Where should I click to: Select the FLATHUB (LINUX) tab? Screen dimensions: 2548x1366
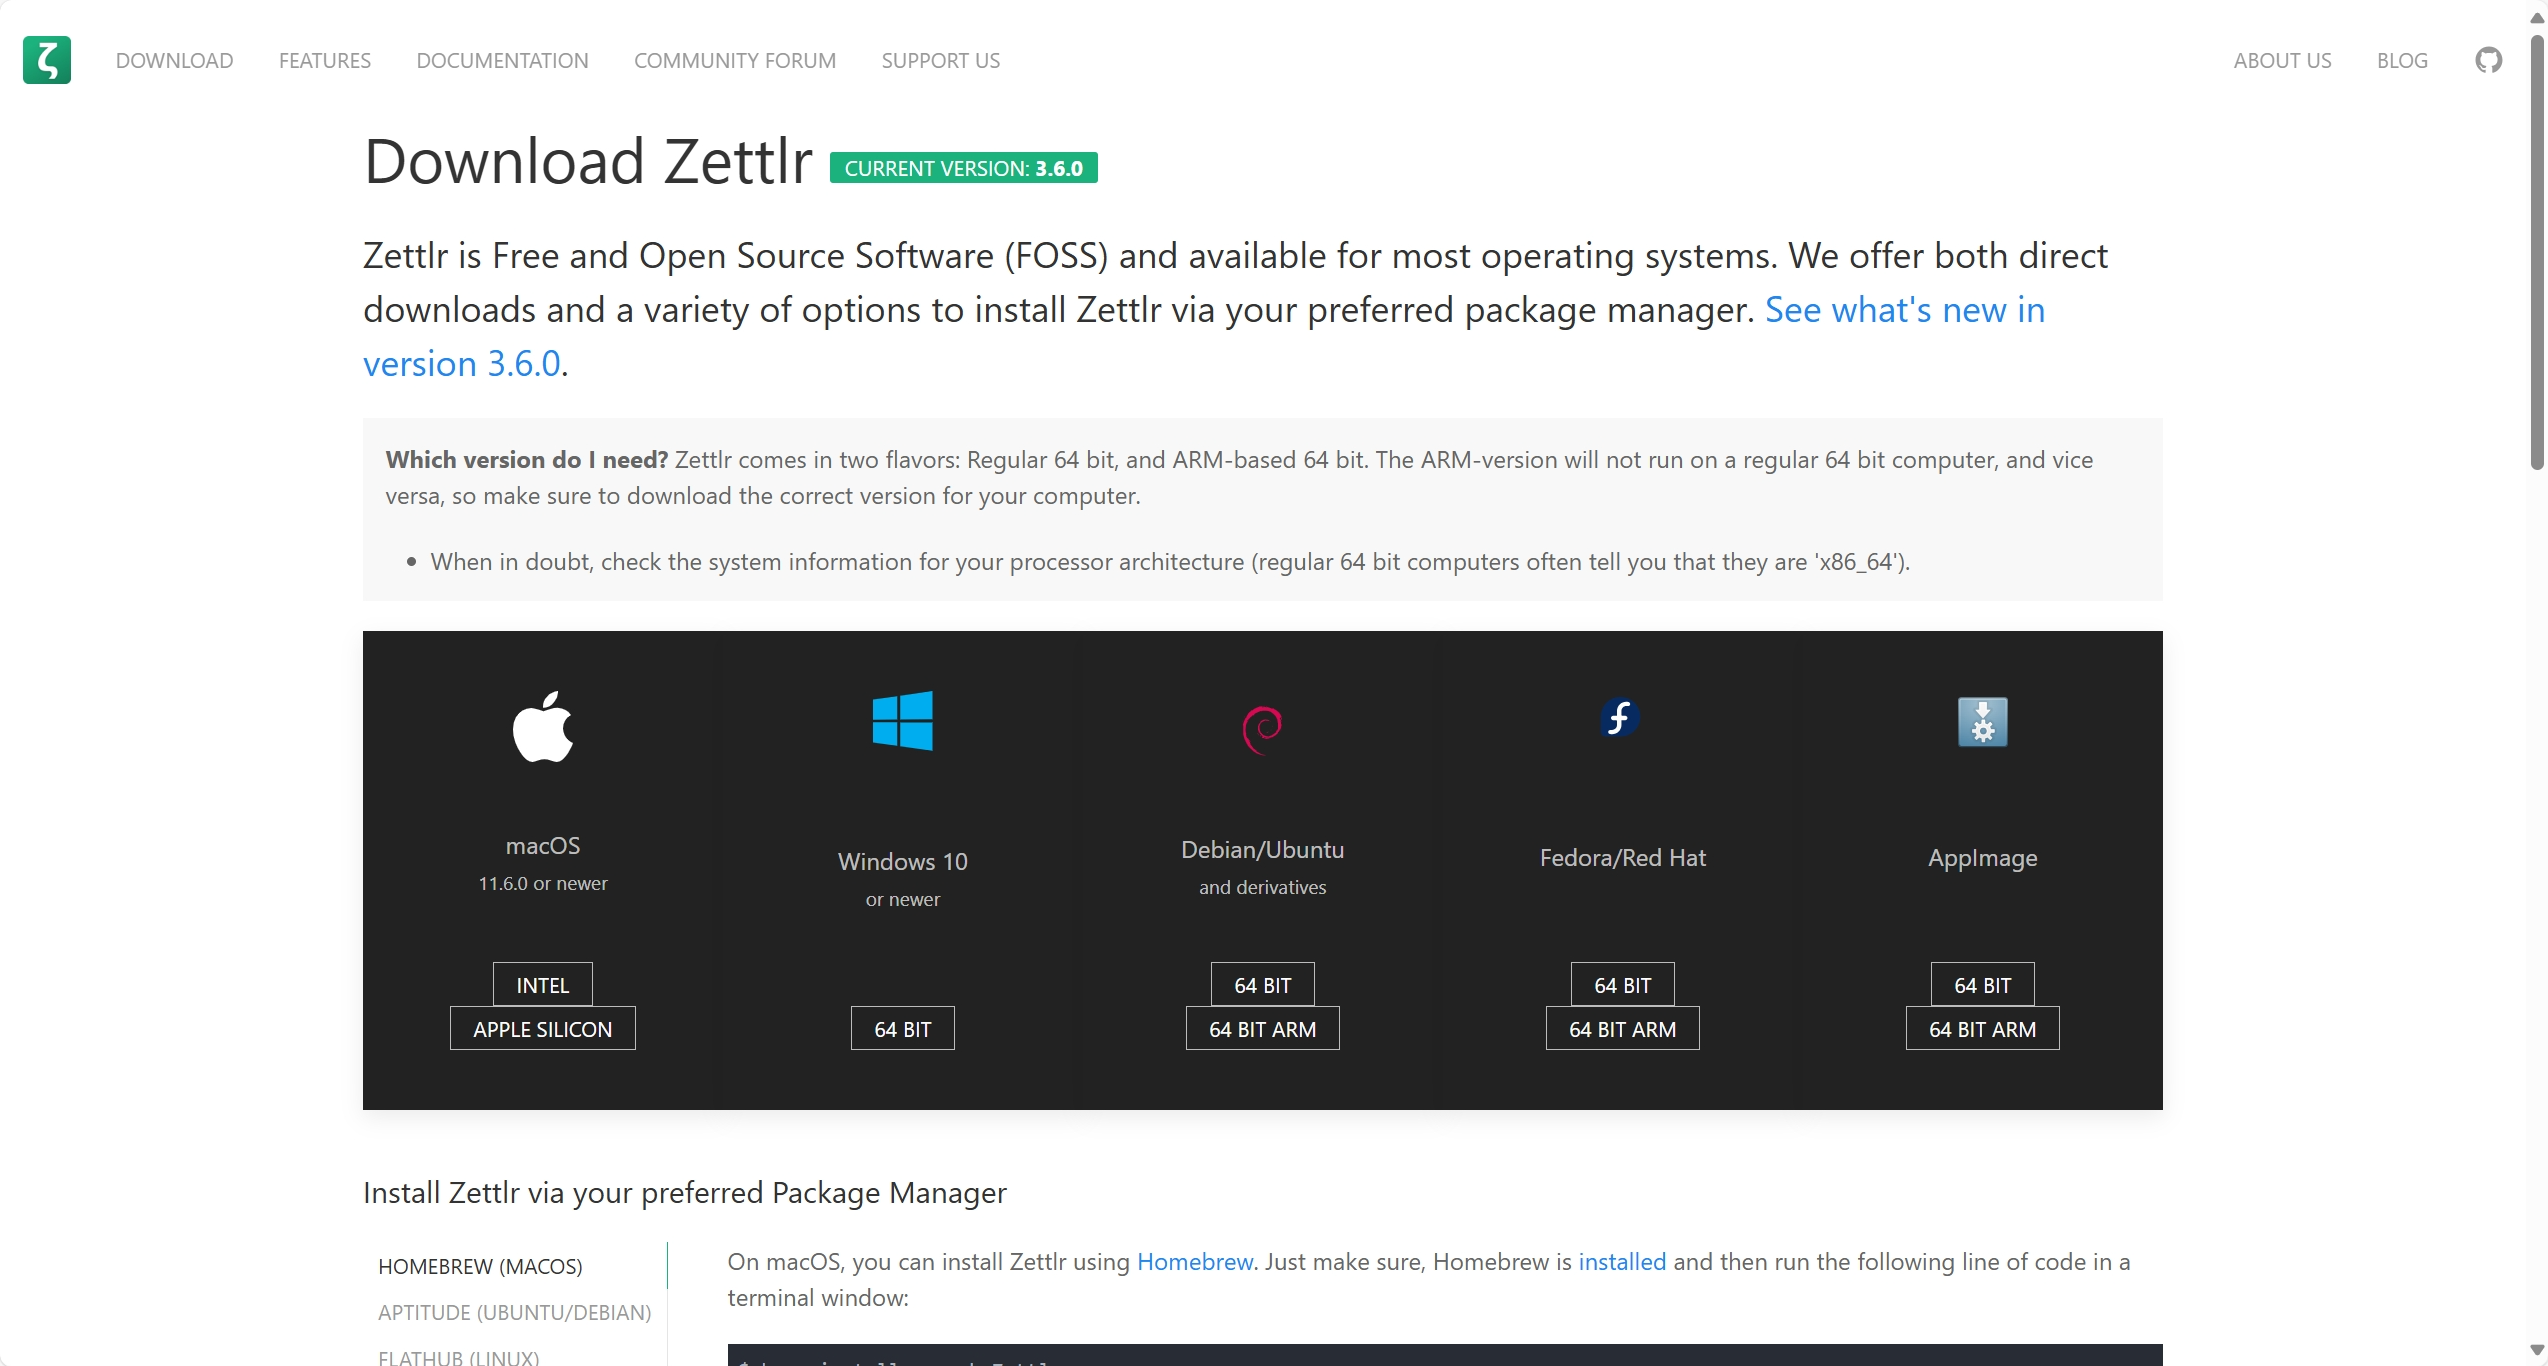[459, 1357]
